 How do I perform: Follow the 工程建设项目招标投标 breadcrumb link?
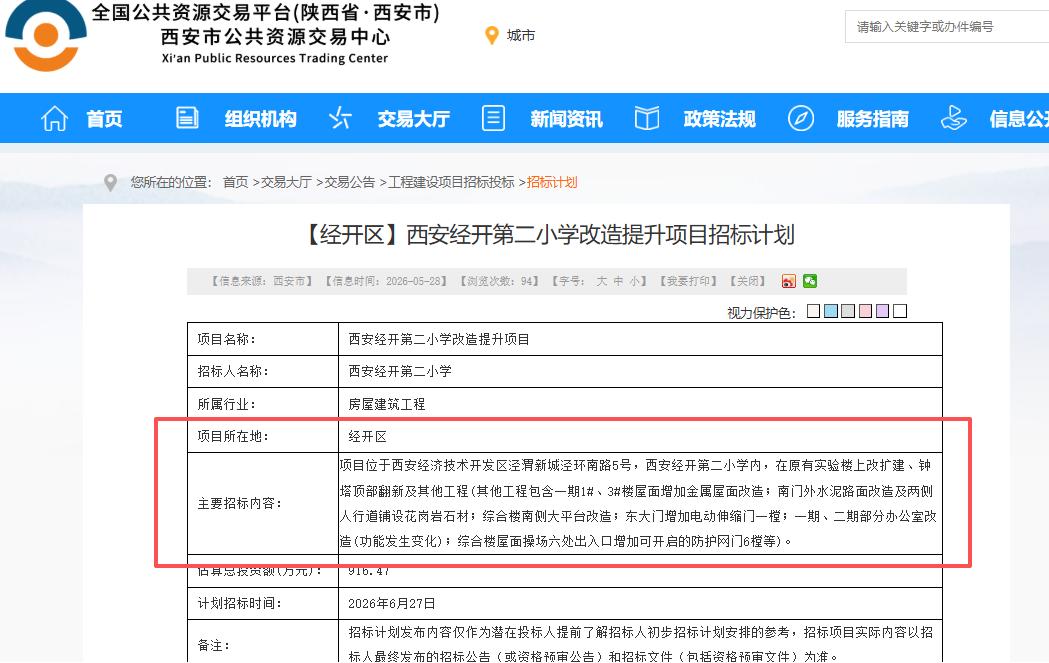coord(452,182)
